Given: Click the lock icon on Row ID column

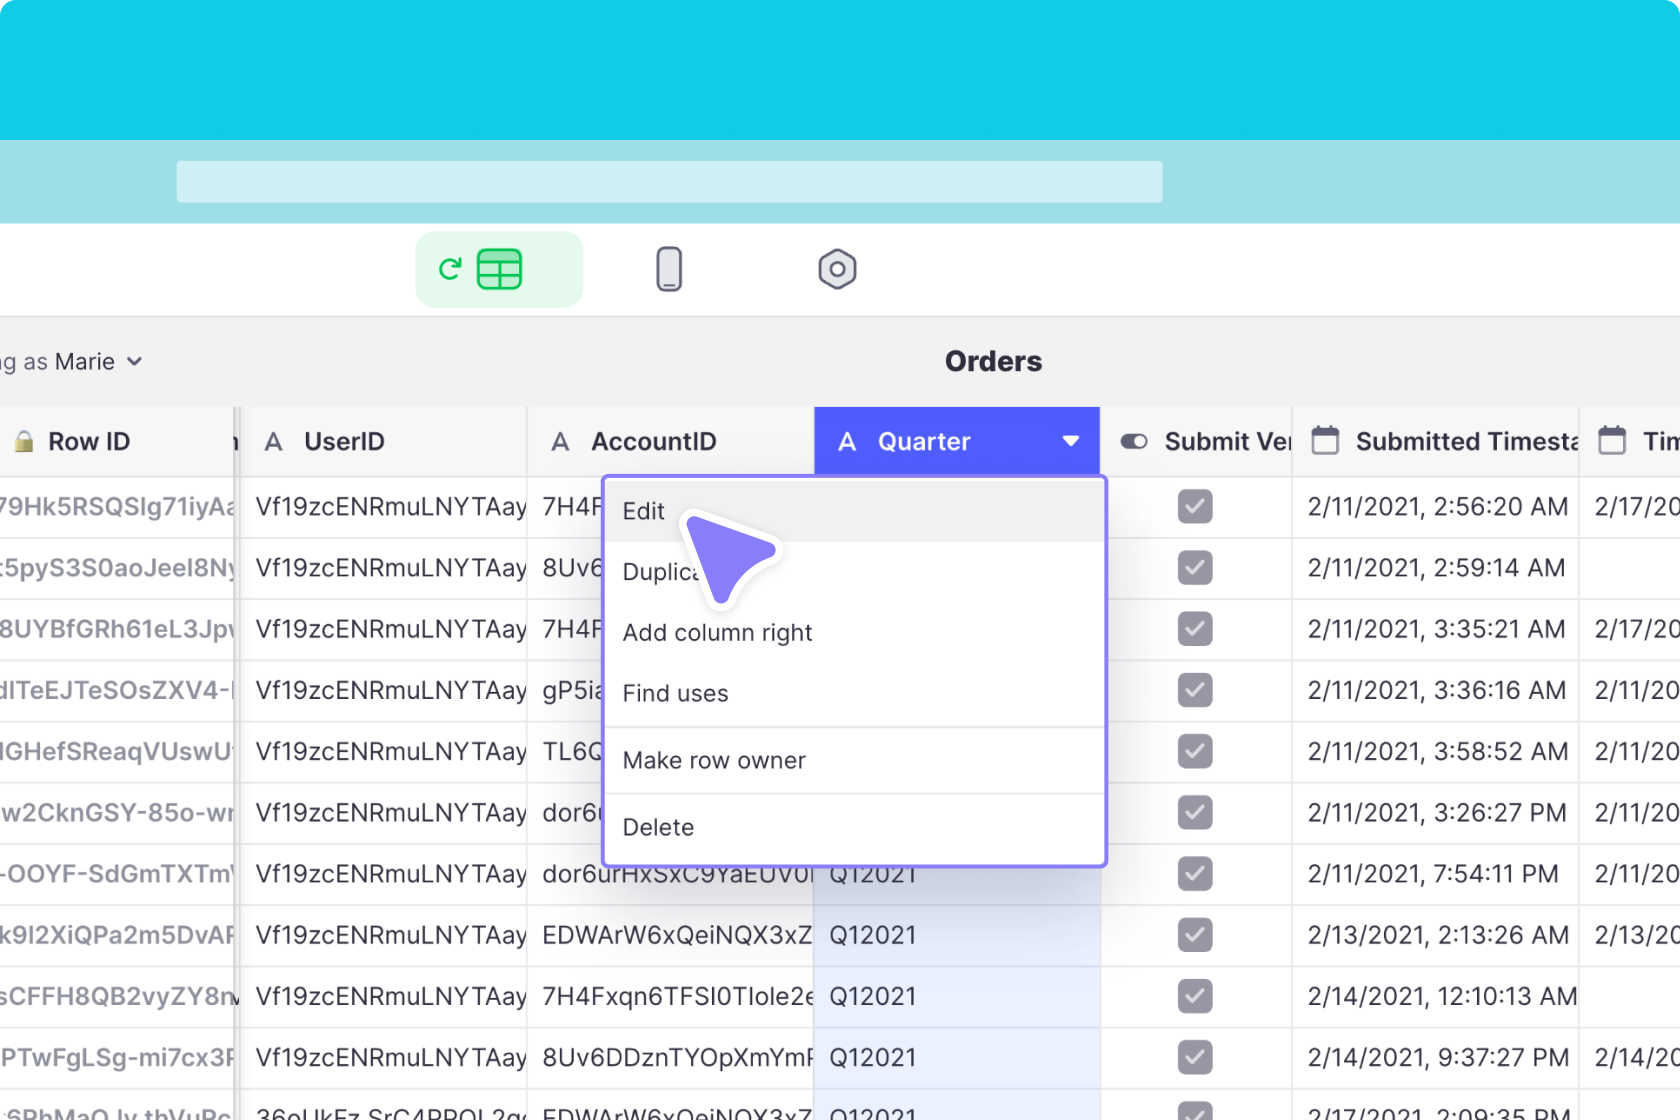Looking at the screenshot, I should 24,440.
